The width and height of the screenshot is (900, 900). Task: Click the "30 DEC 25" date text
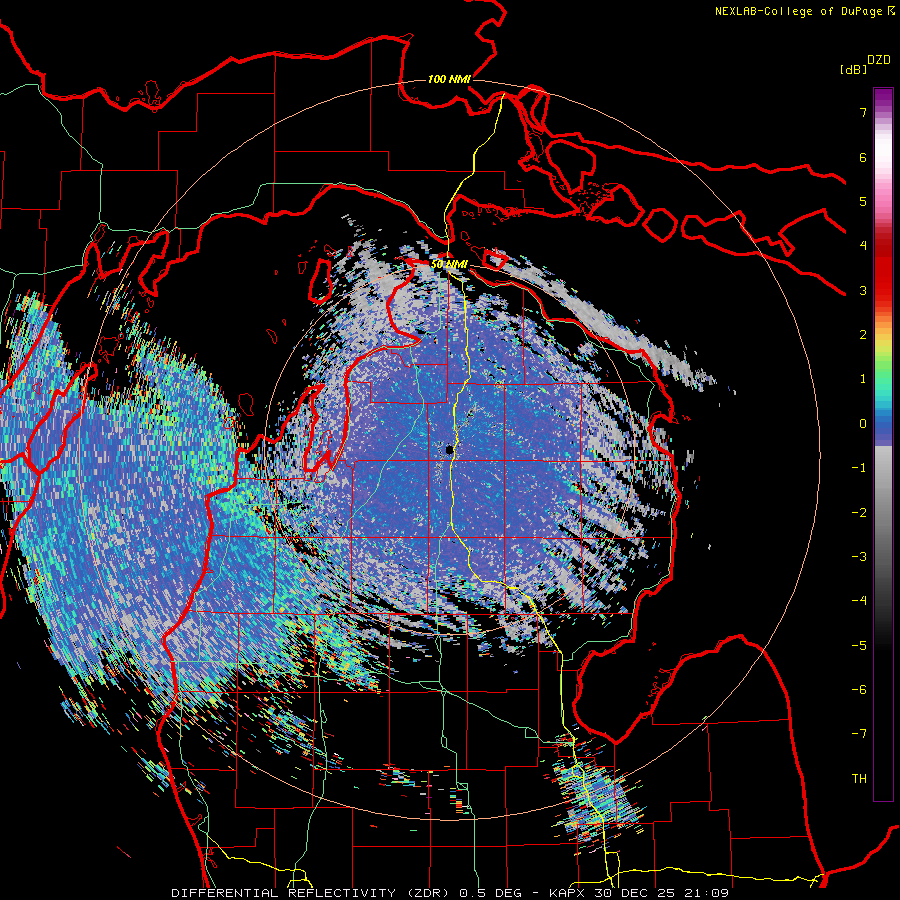pyautogui.click(x=634, y=893)
